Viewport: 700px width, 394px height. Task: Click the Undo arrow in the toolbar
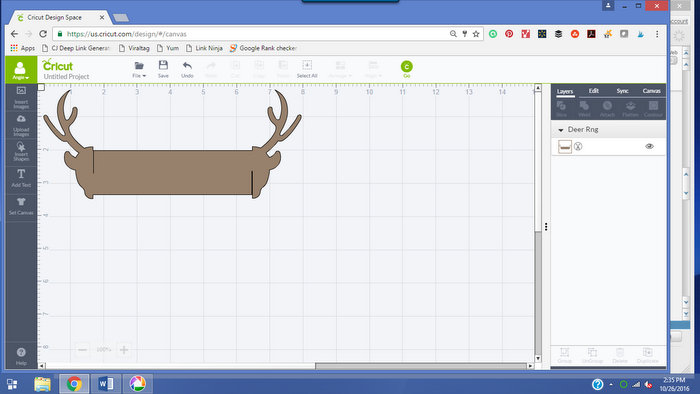point(187,69)
